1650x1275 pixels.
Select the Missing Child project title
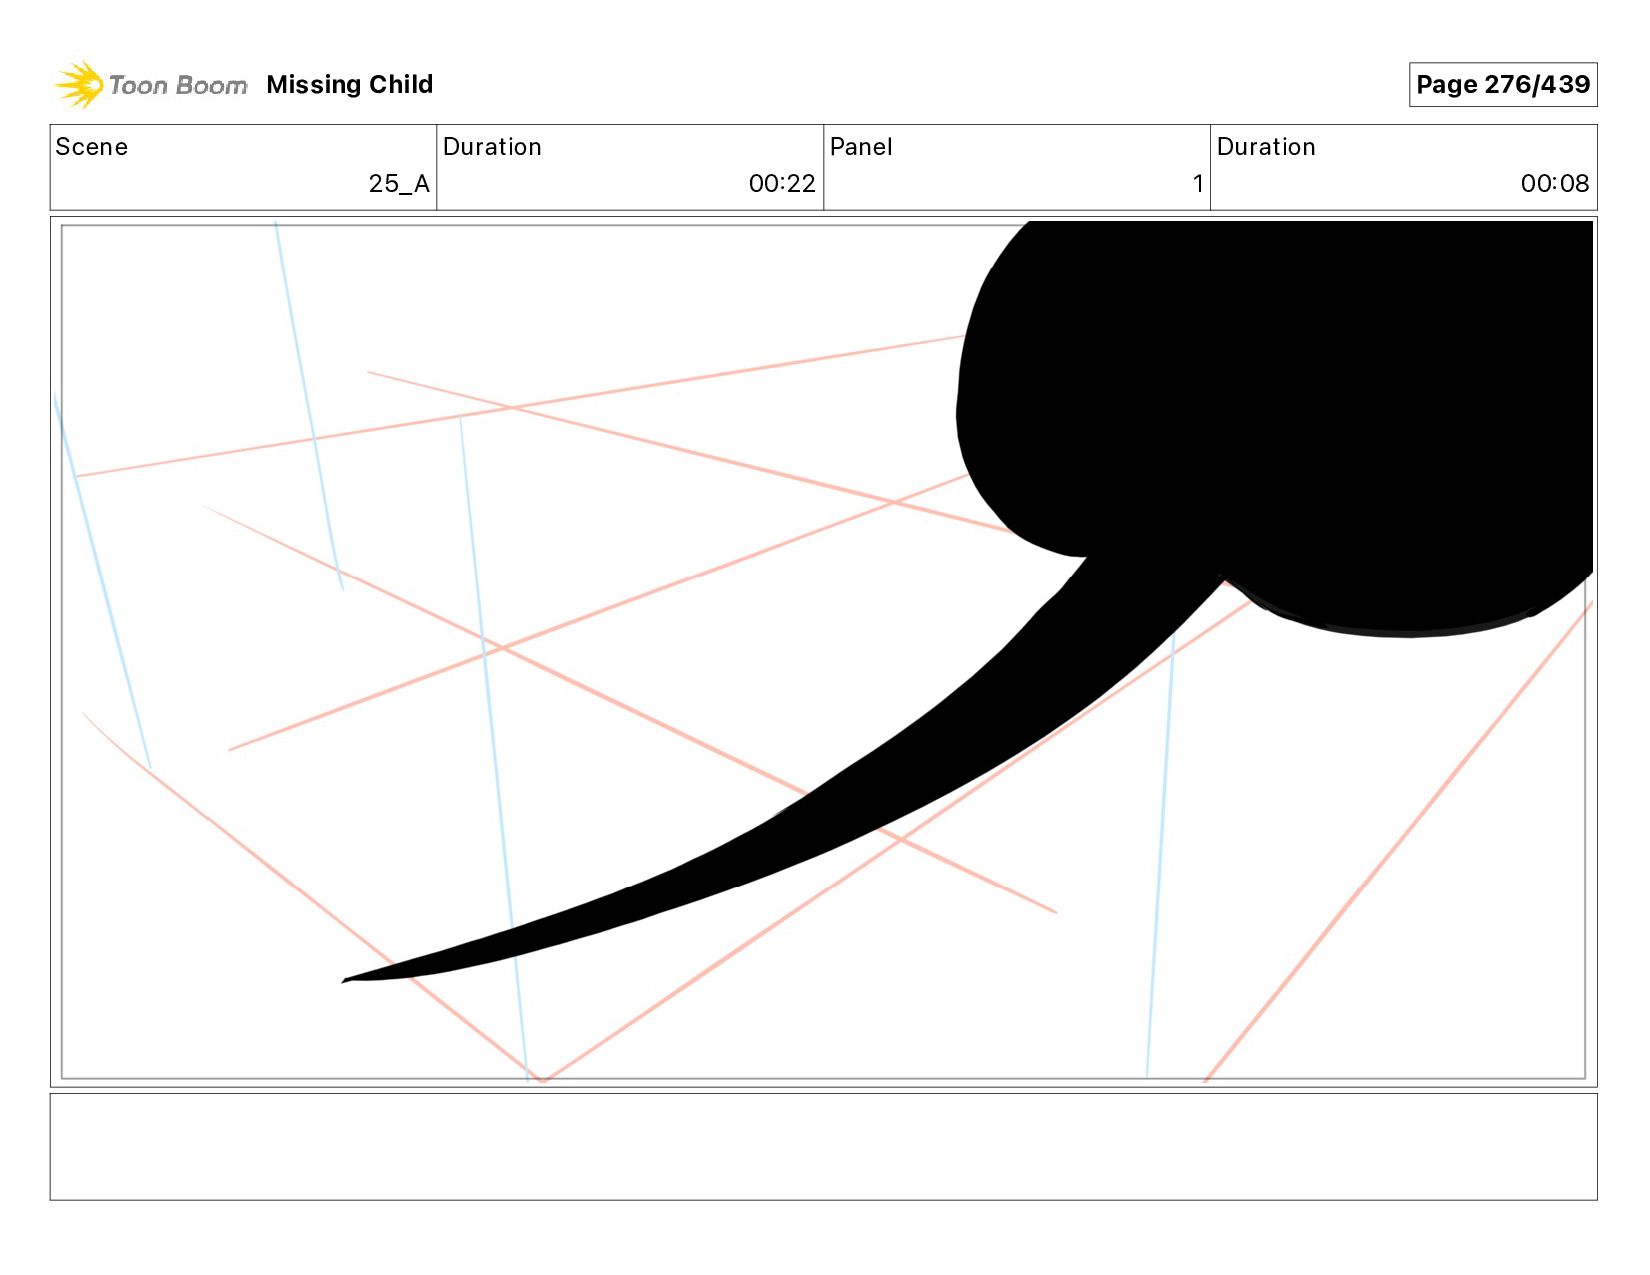(x=349, y=84)
